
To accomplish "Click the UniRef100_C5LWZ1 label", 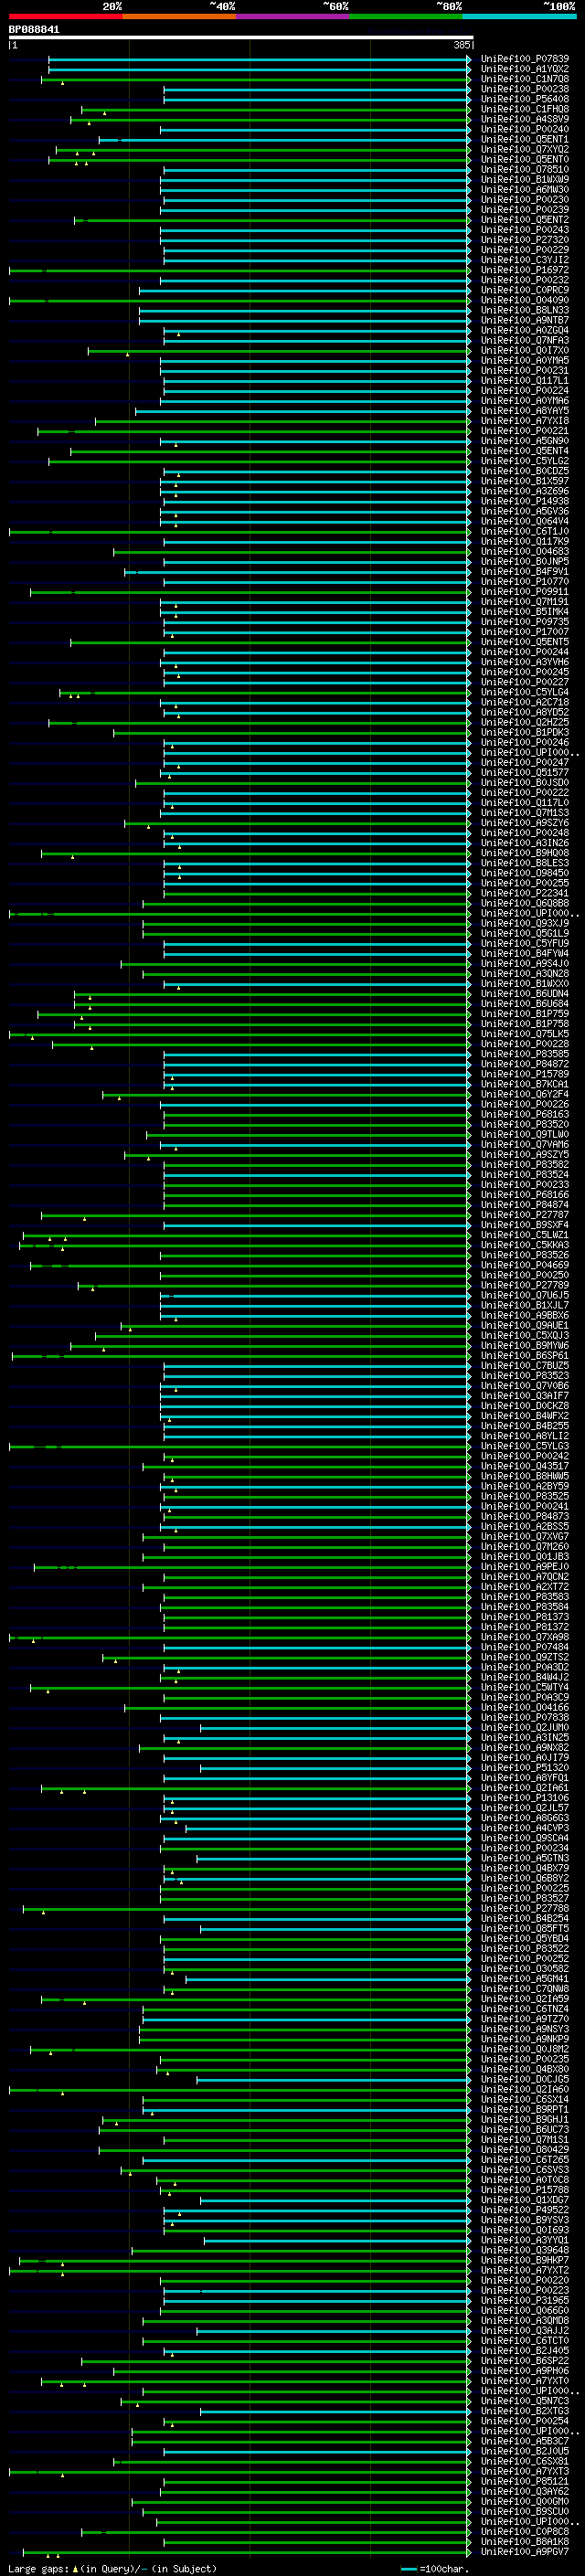I will [525, 1235].
